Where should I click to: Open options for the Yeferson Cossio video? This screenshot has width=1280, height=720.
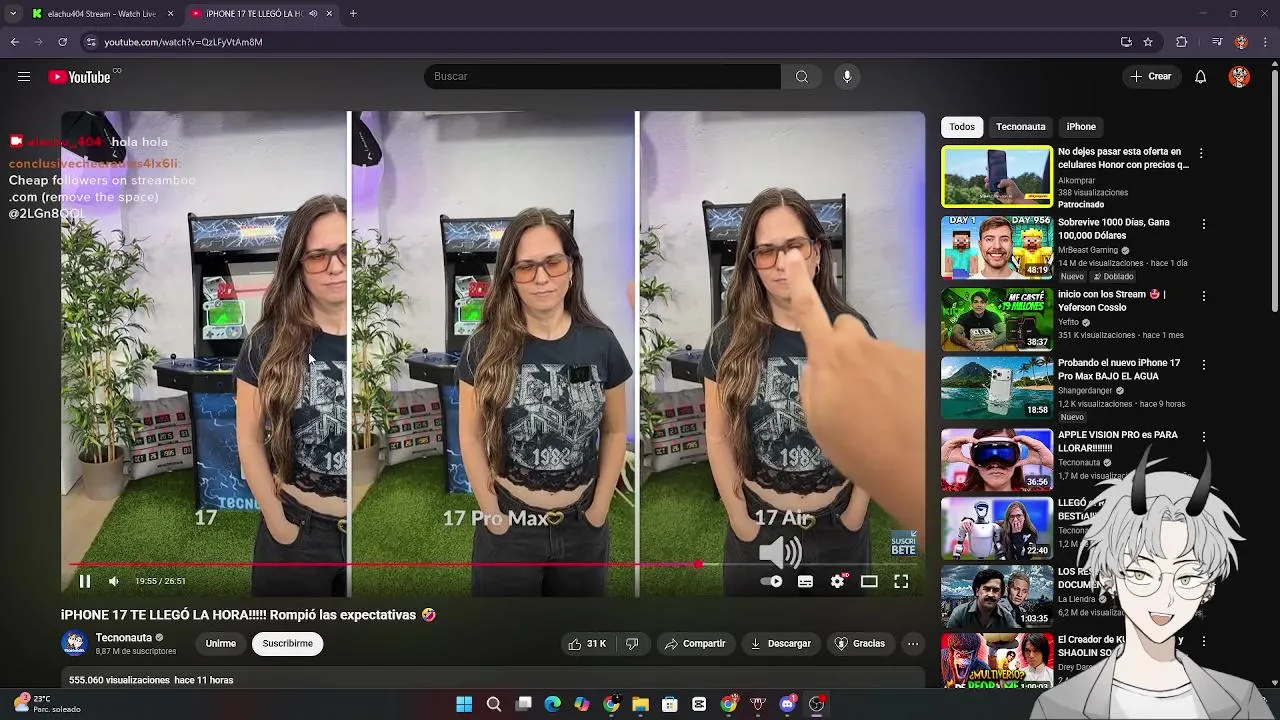[1203, 296]
